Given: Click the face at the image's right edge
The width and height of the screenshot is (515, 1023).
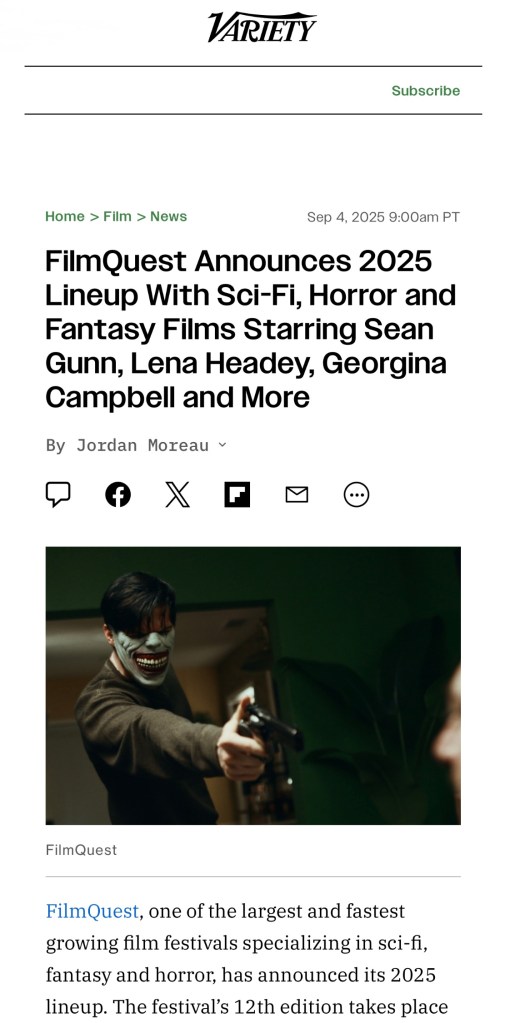Looking at the screenshot, I should [449, 718].
